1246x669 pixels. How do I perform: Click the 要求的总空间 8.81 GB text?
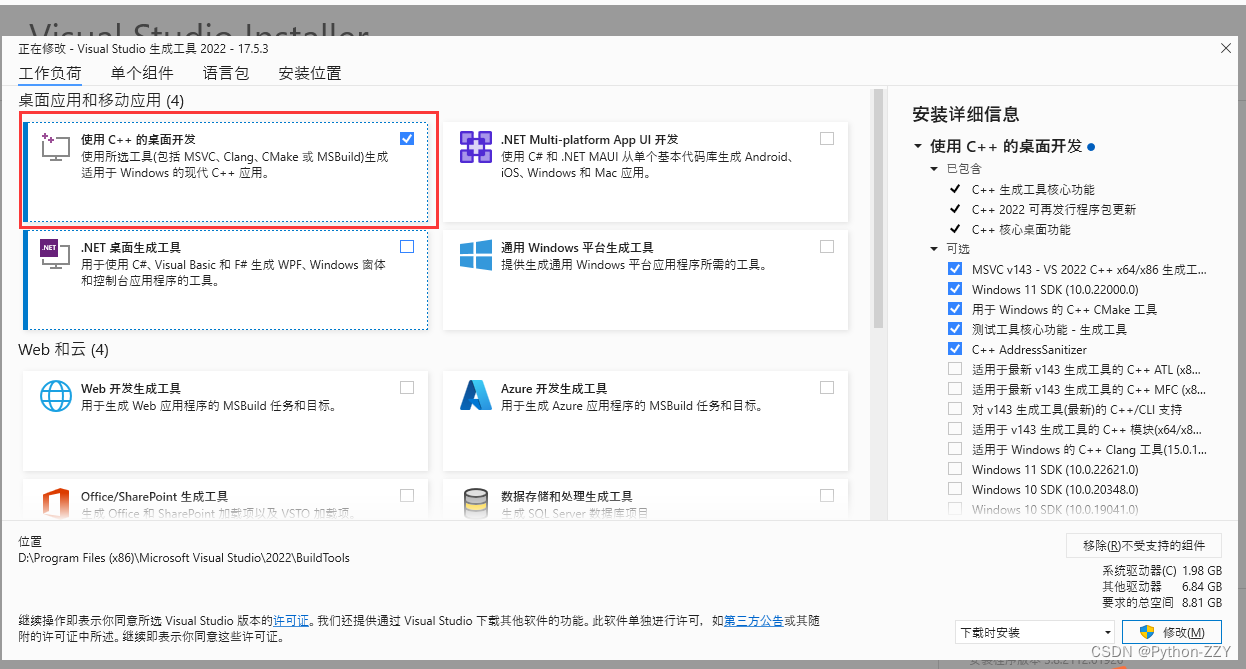[1162, 603]
